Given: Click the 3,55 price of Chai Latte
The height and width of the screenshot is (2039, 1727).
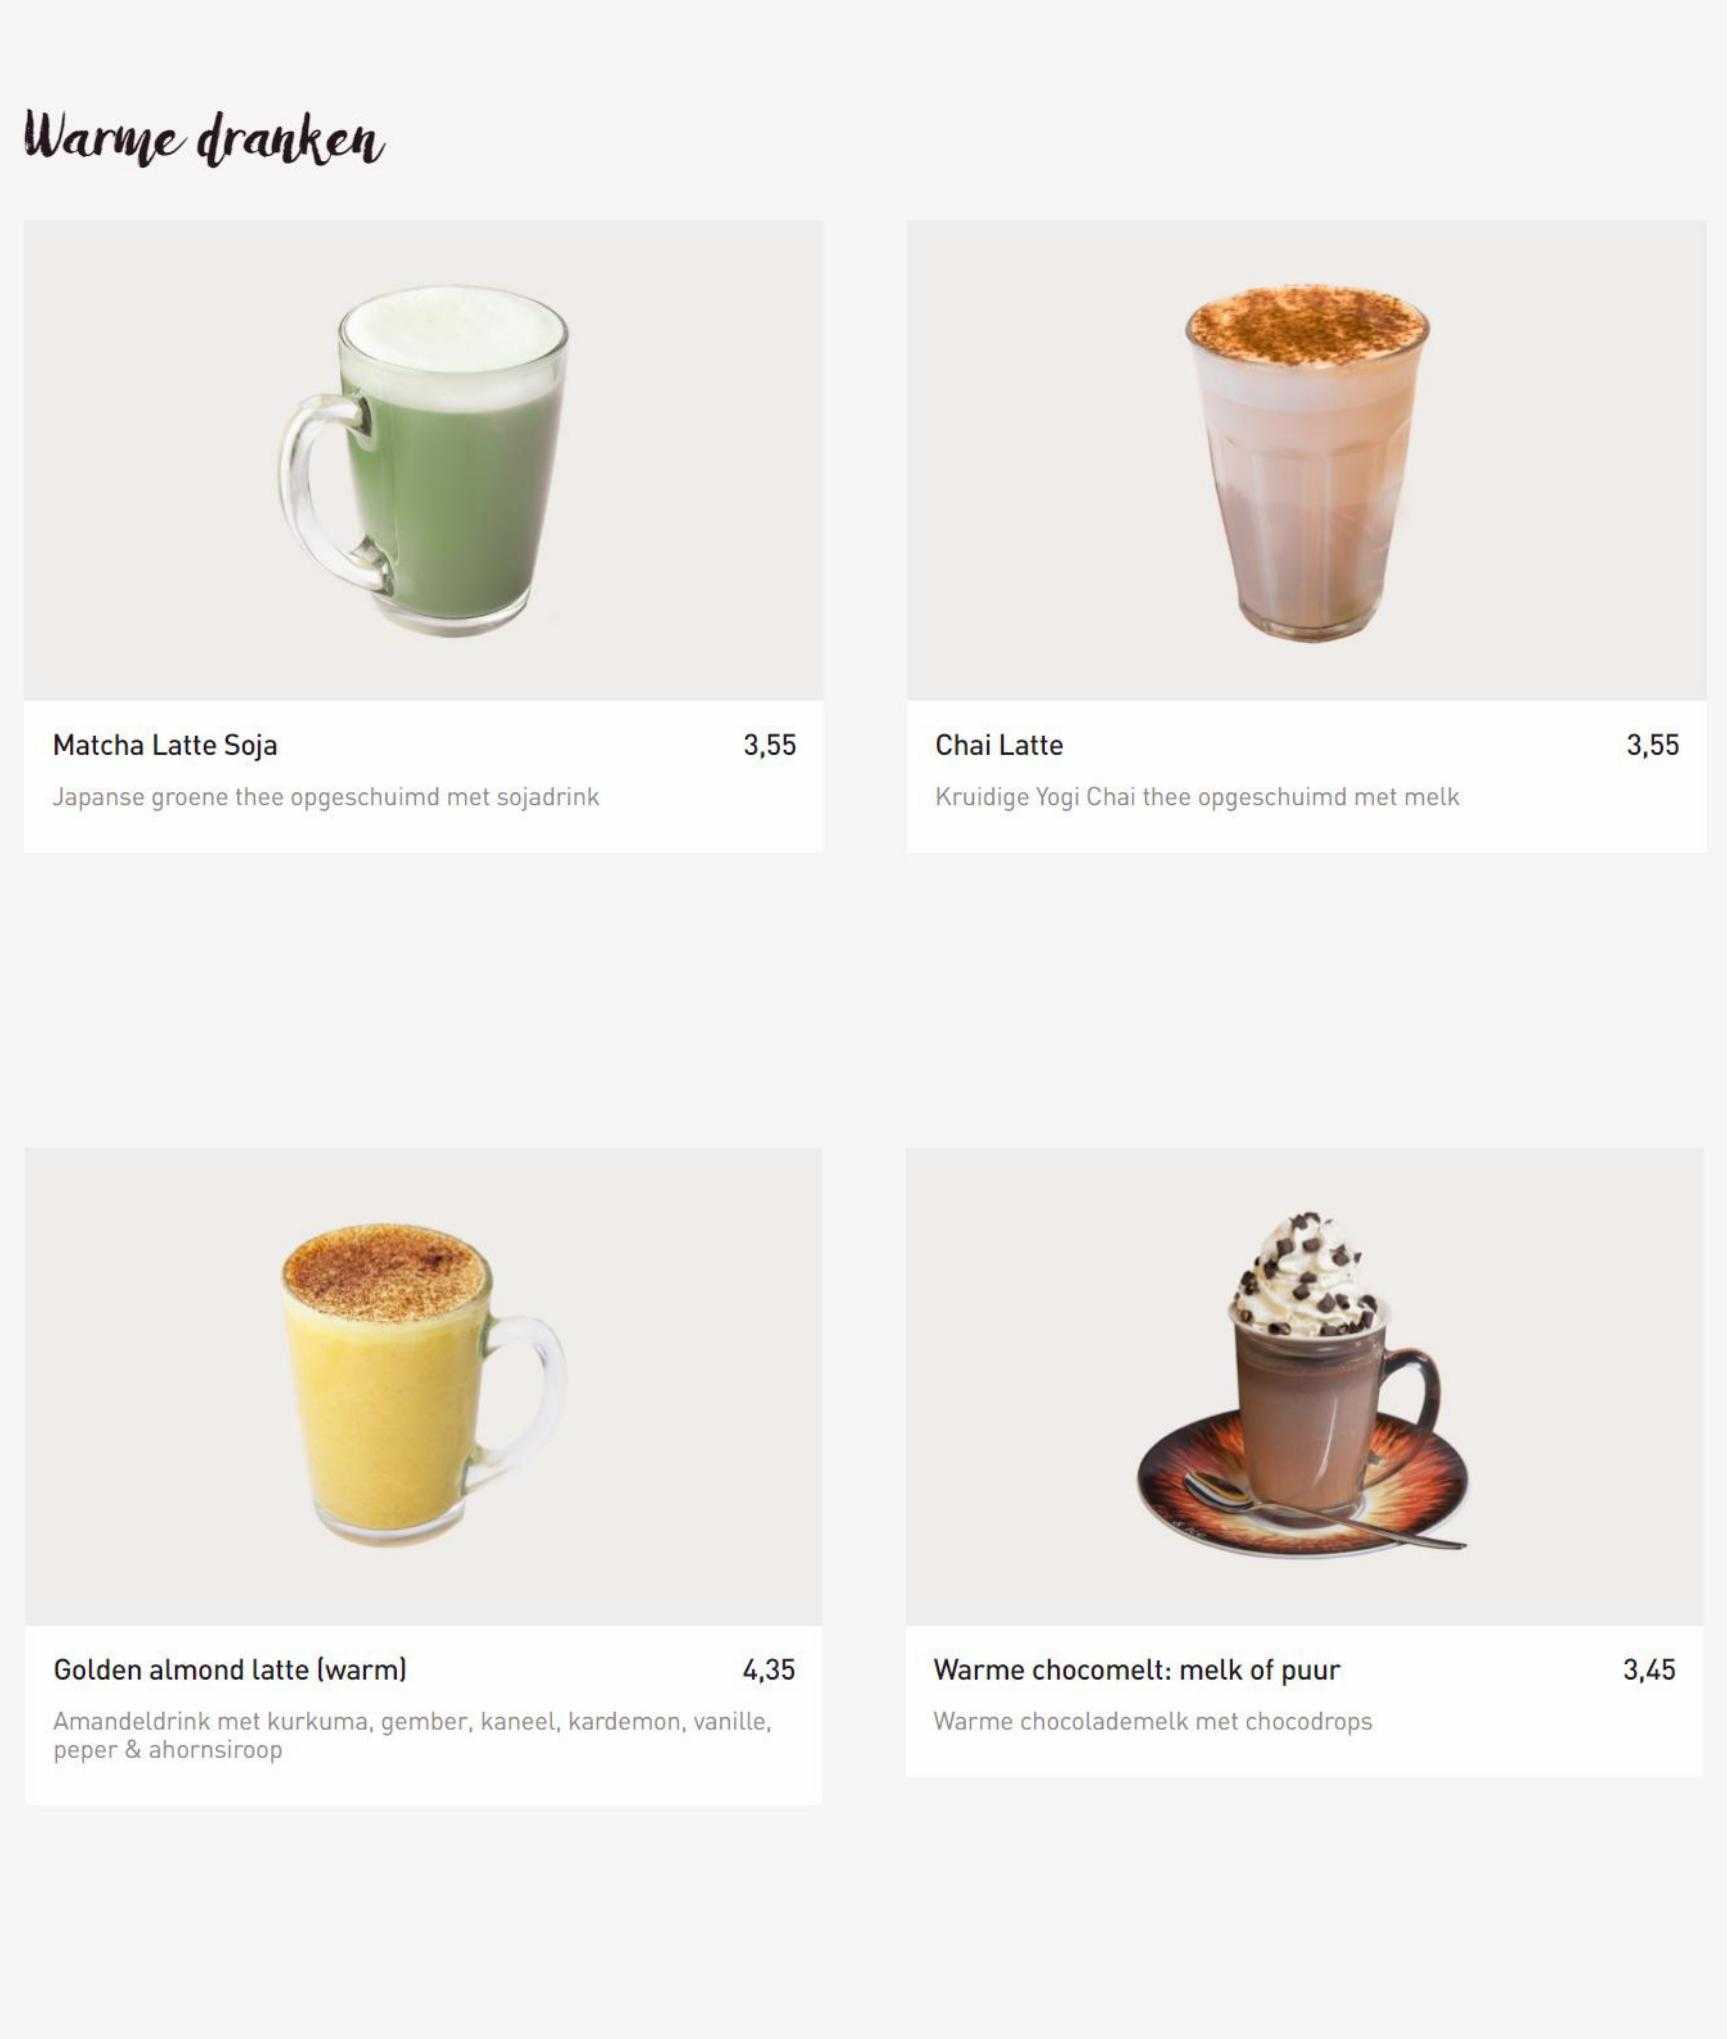Looking at the screenshot, I should tap(1652, 745).
